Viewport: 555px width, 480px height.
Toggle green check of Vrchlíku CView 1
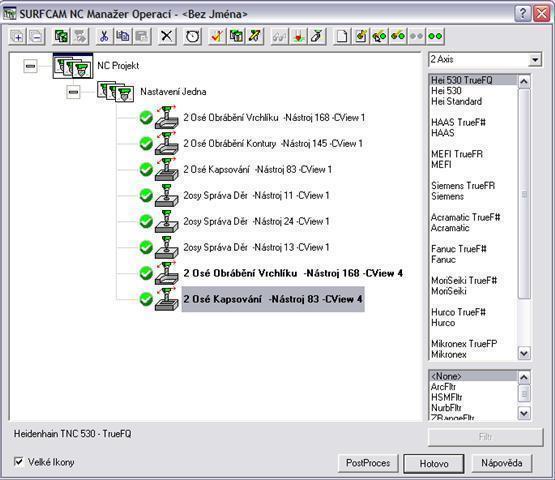(146, 118)
